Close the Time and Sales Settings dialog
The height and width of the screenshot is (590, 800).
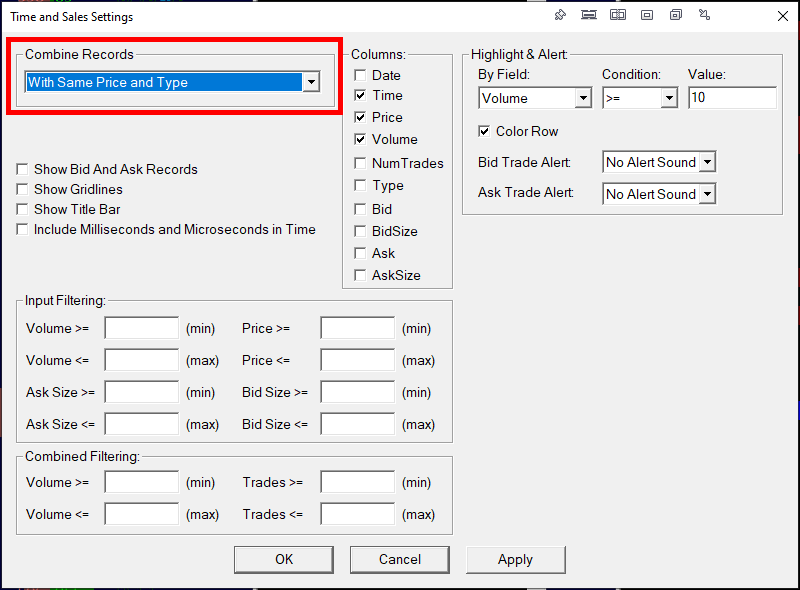click(781, 16)
